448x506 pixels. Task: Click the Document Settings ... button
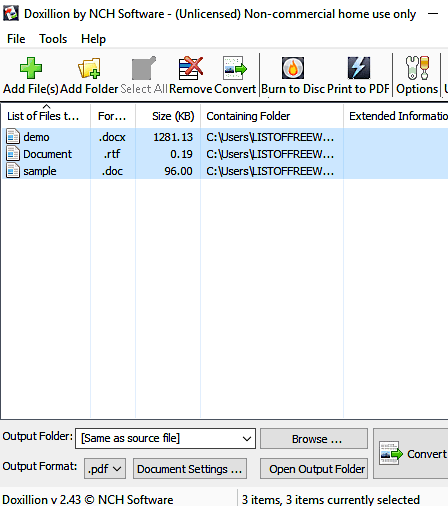point(190,469)
